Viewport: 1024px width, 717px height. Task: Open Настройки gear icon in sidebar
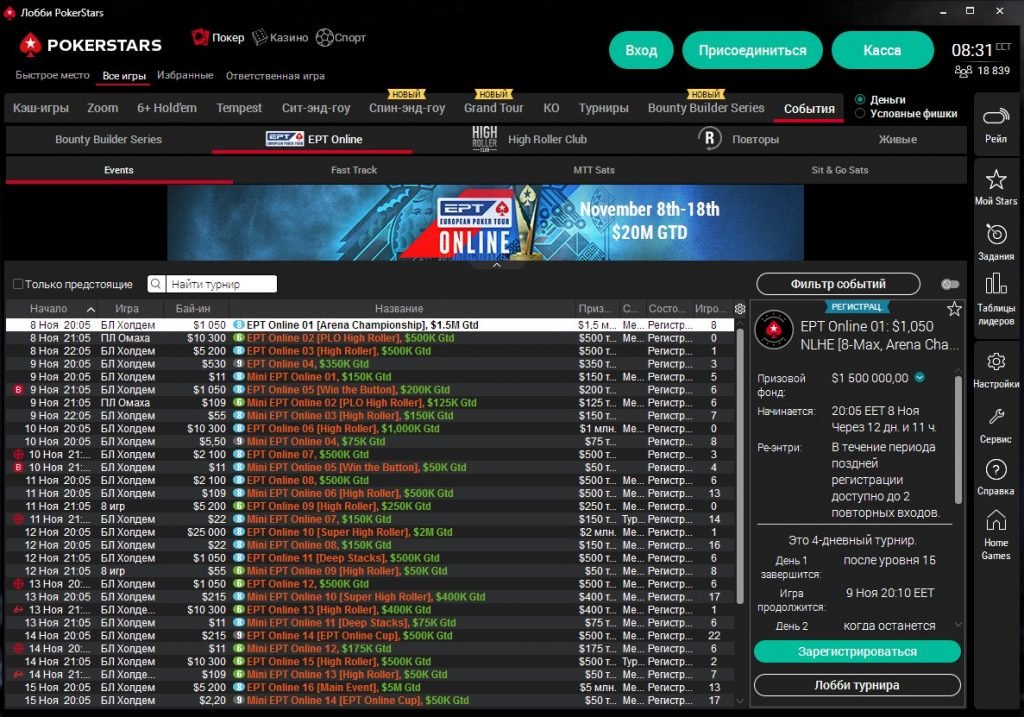995,362
